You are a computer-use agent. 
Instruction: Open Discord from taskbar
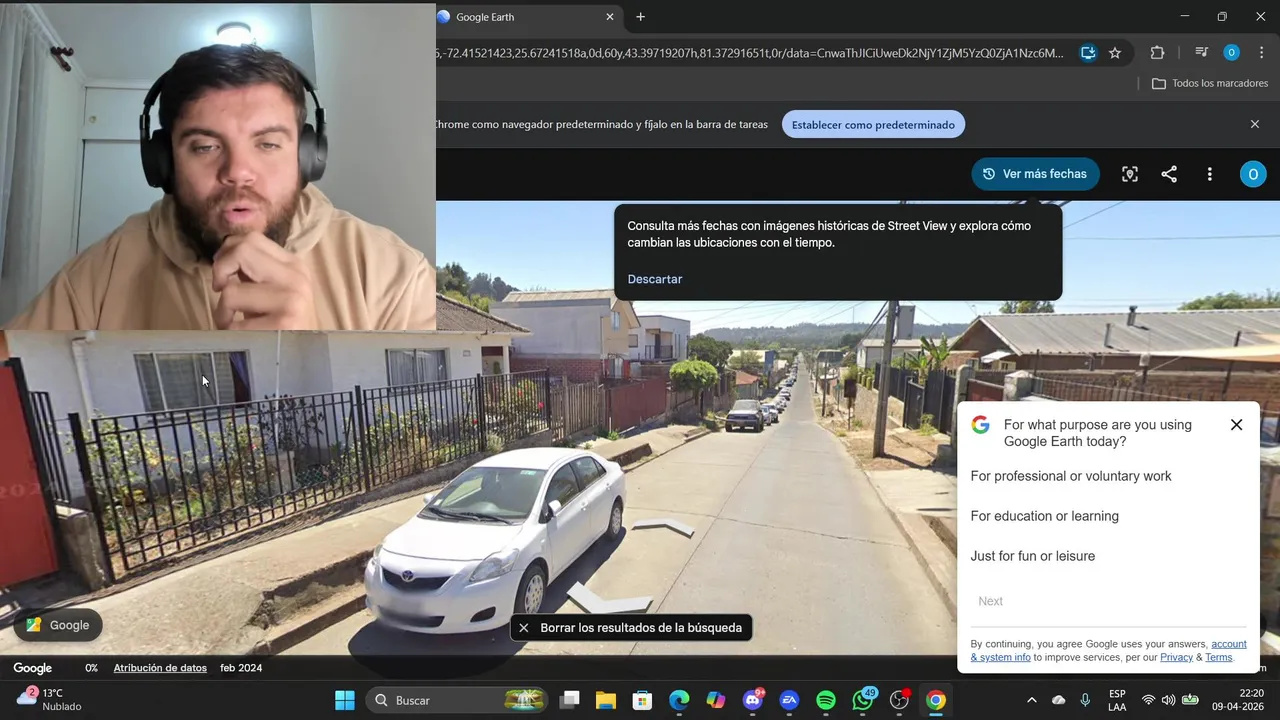coord(753,700)
